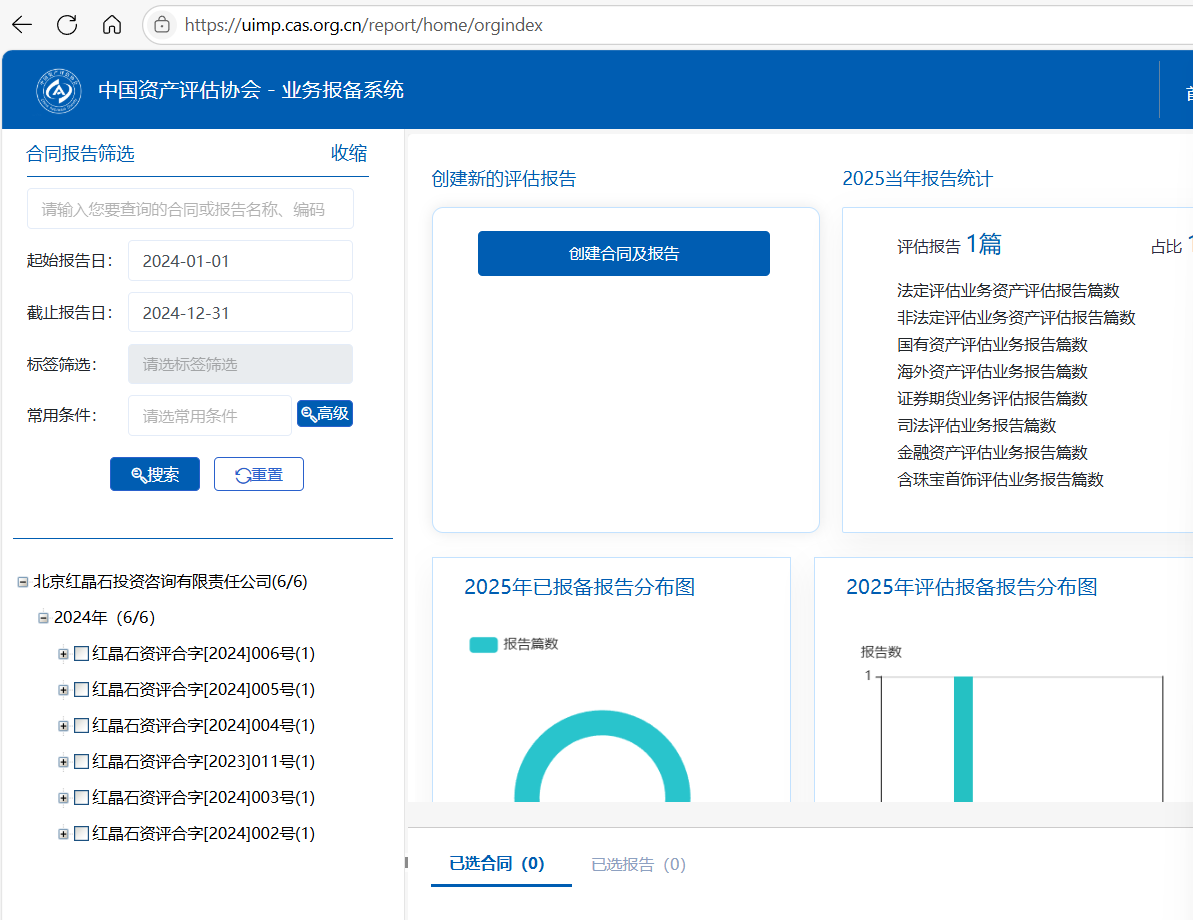The width and height of the screenshot is (1193, 920).
Task: Select the 已选合同 tab
Action: pos(497,864)
